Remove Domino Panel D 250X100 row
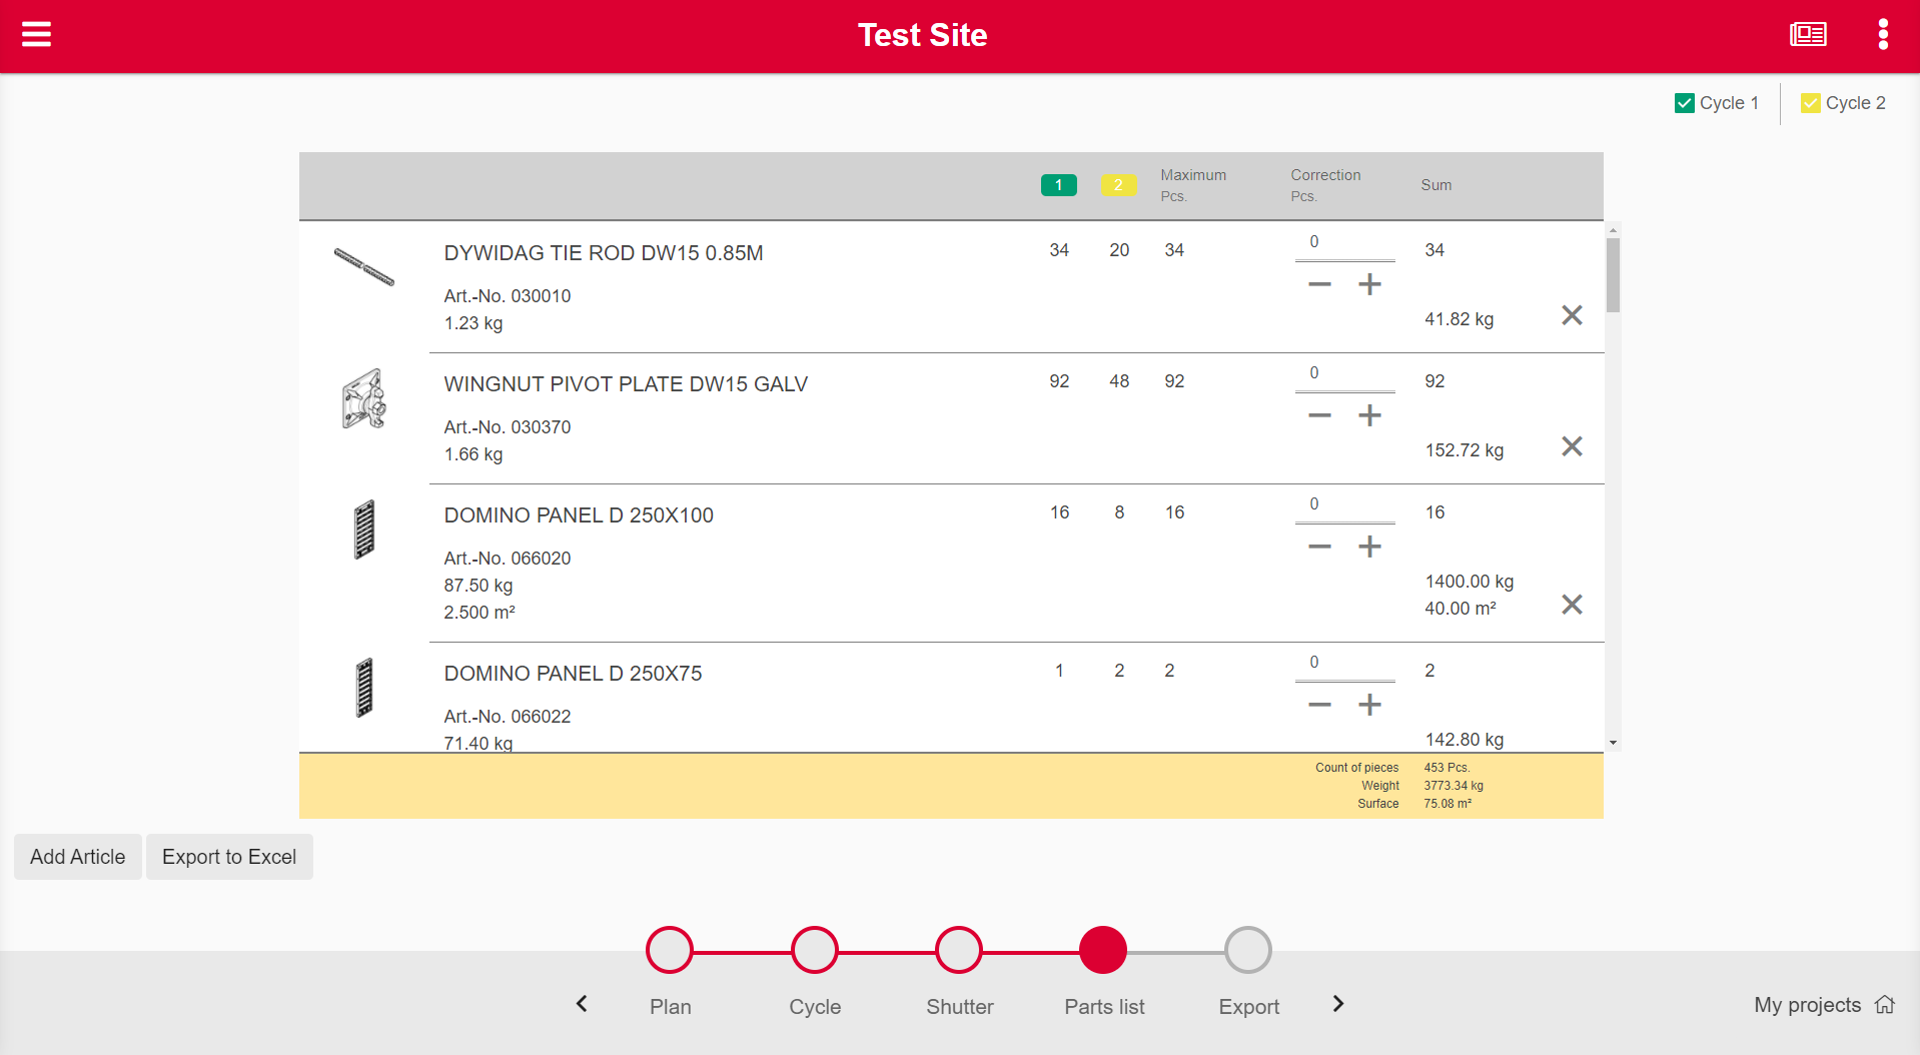Image resolution: width=1920 pixels, height=1055 pixels. 1571,605
